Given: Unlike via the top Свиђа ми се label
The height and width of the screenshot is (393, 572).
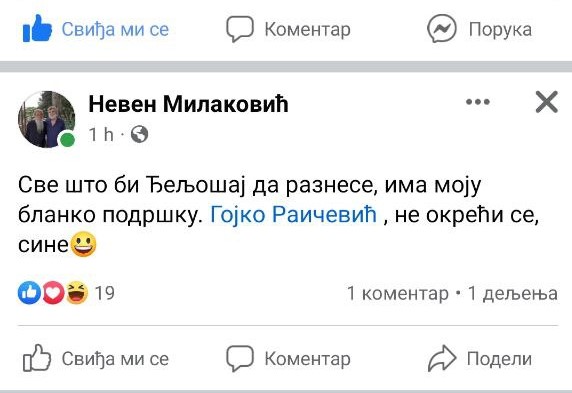Looking at the screenshot, I should (x=115, y=29).
